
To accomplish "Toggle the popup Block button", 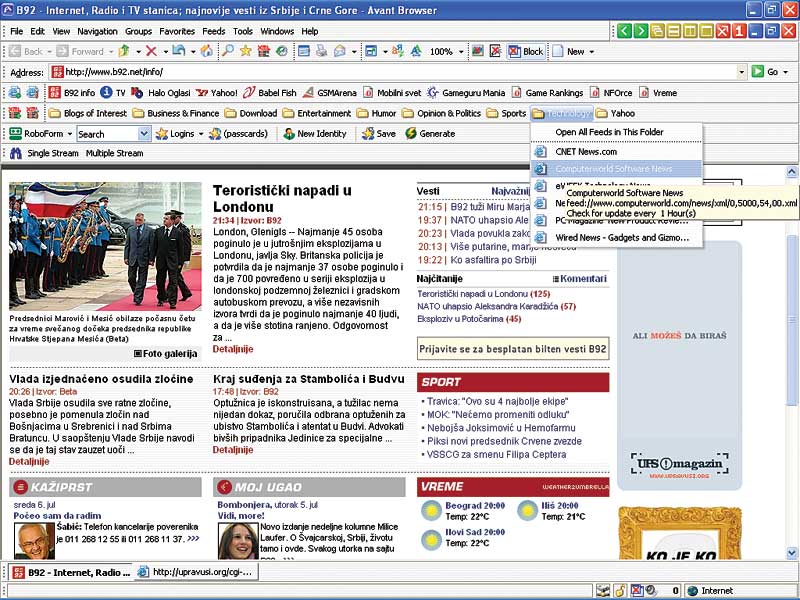I will click(x=527, y=51).
